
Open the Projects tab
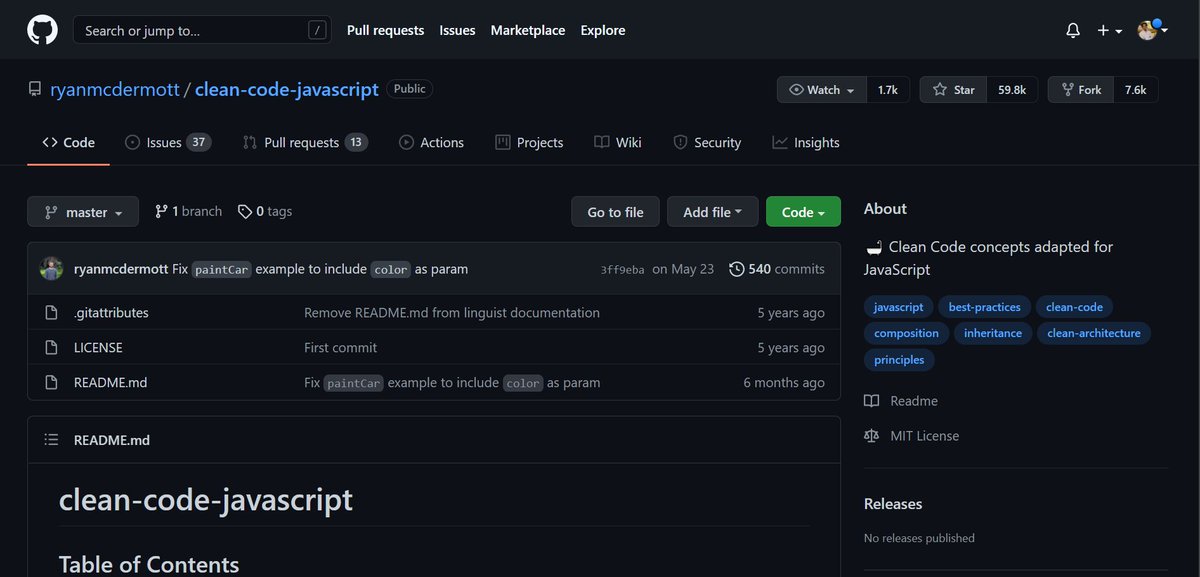pos(529,142)
